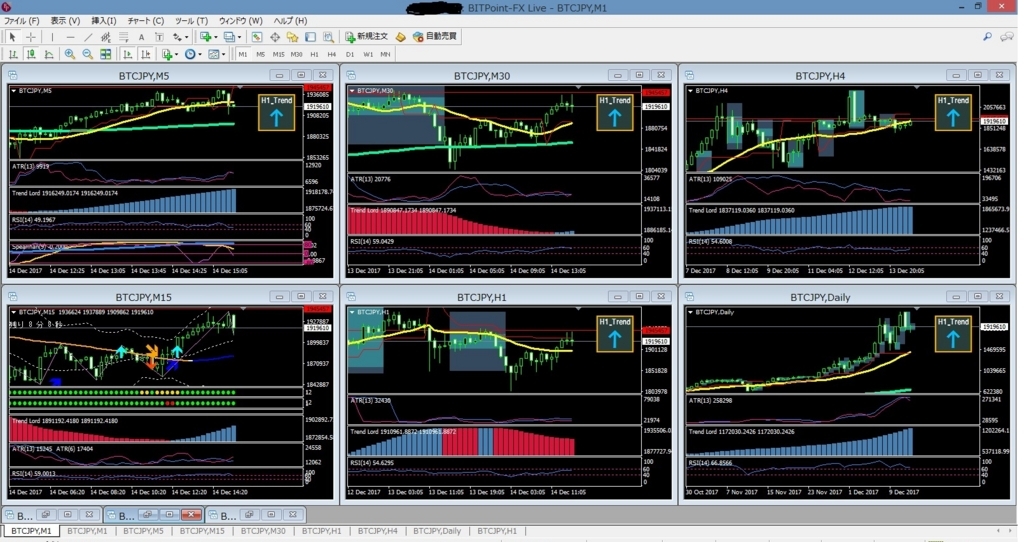Switch to the BTCJPY,M30 bottom tab
This screenshot has width=1024, height=542.
(263, 531)
